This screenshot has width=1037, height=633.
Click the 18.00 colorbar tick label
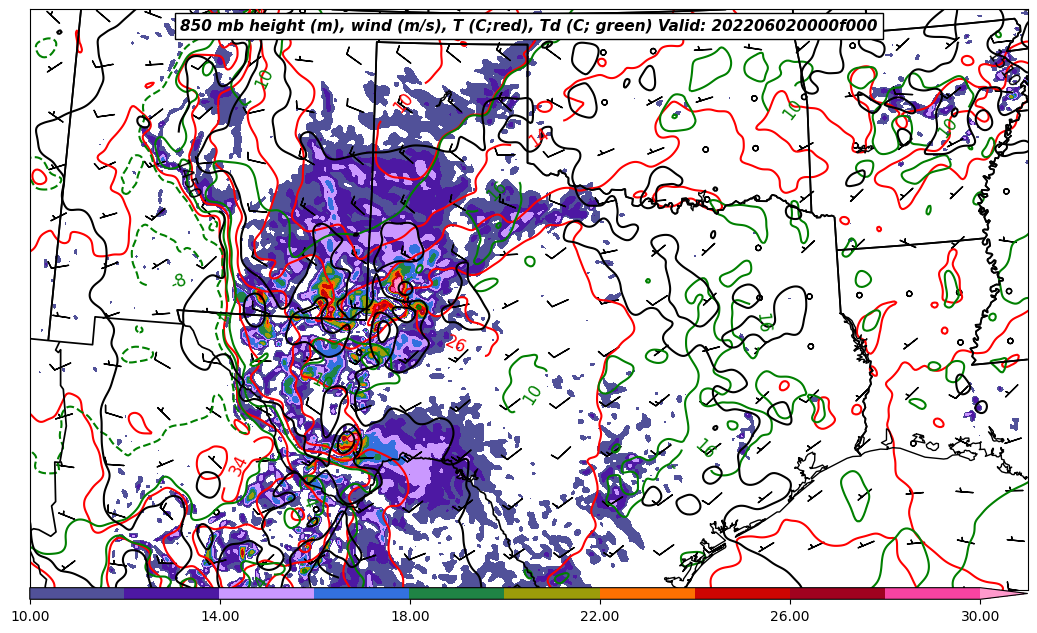click(410, 616)
